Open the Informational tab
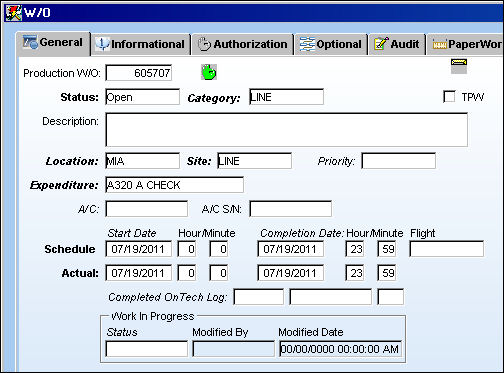This screenshot has height=373, width=504. pos(141,44)
